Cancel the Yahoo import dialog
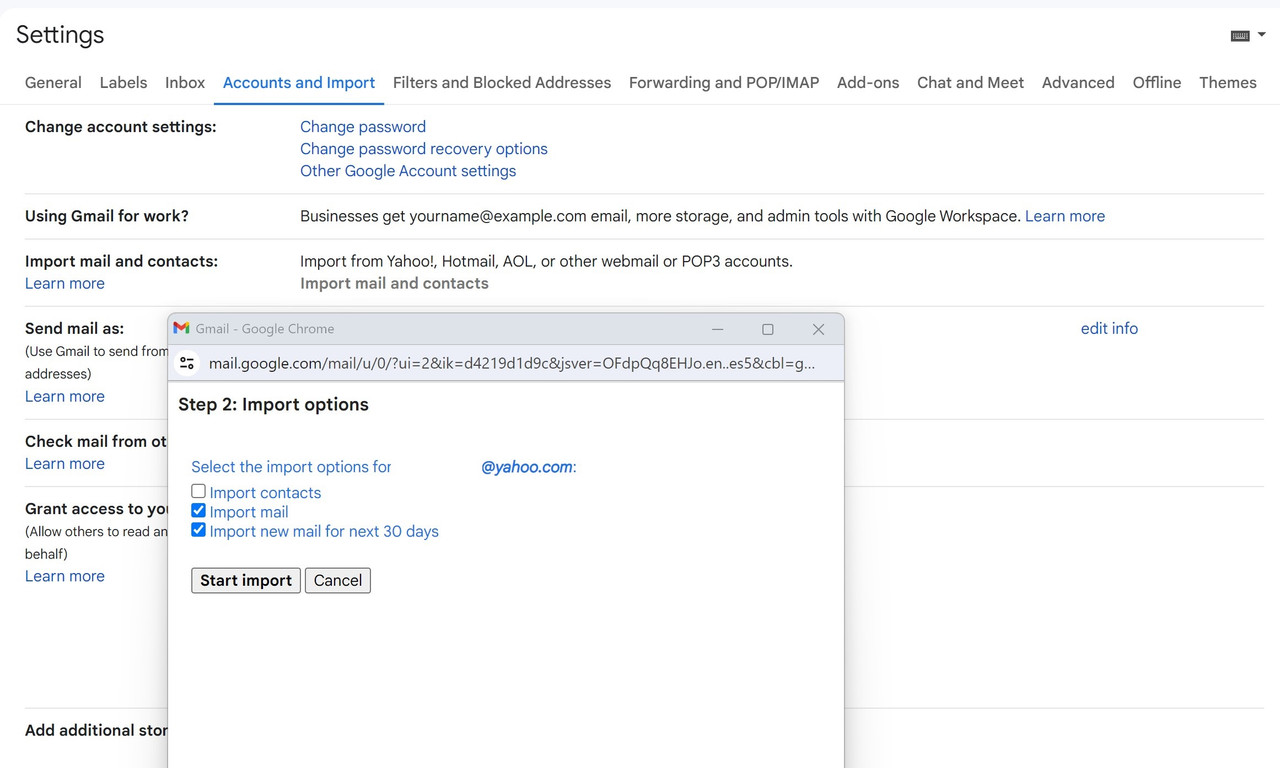Viewport: 1280px width, 768px height. (x=337, y=580)
